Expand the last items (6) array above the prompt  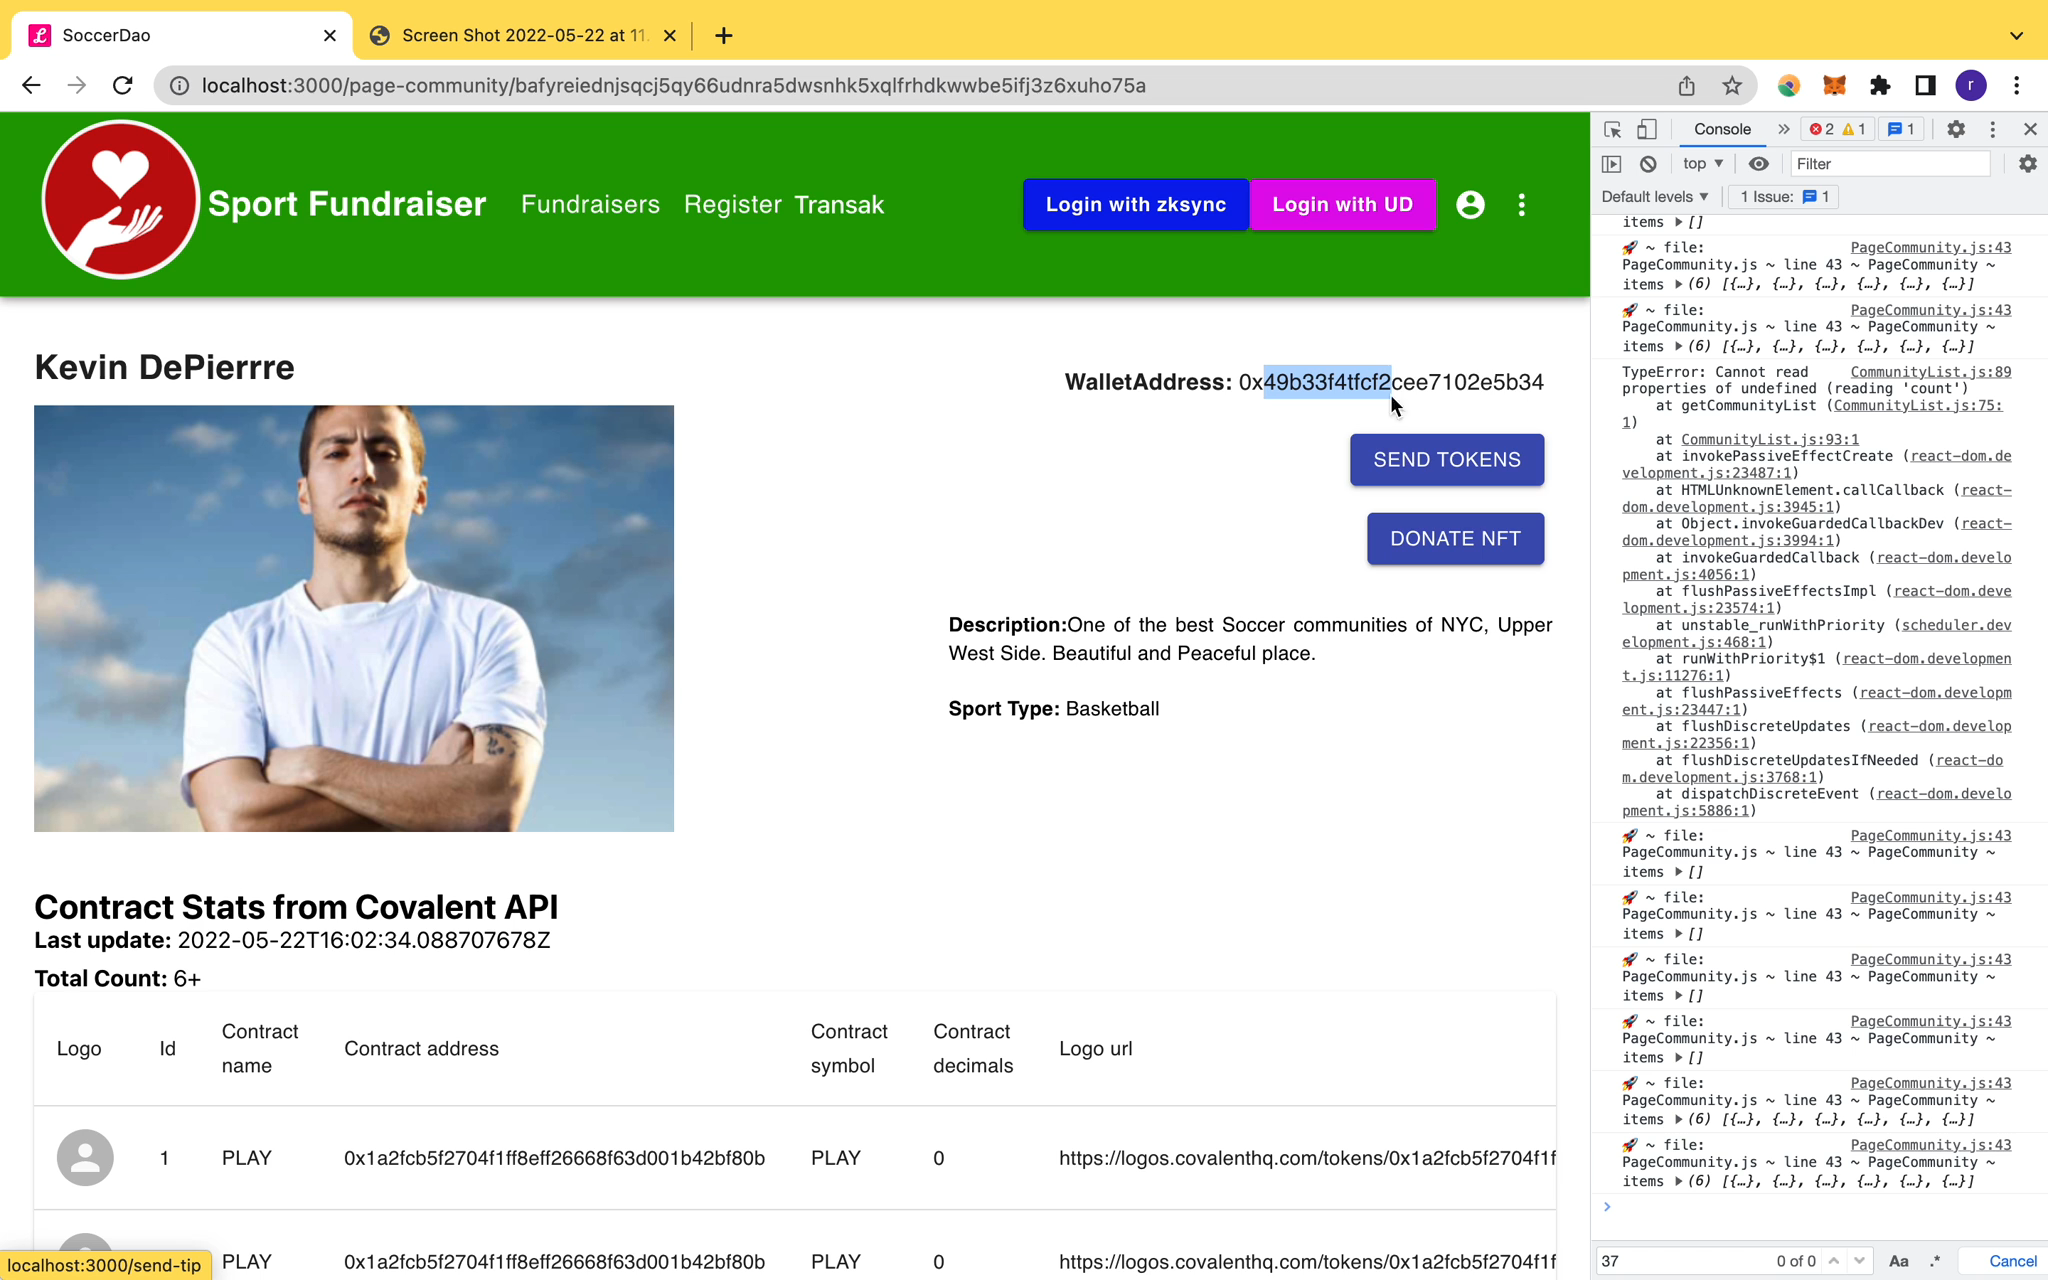[1679, 1182]
